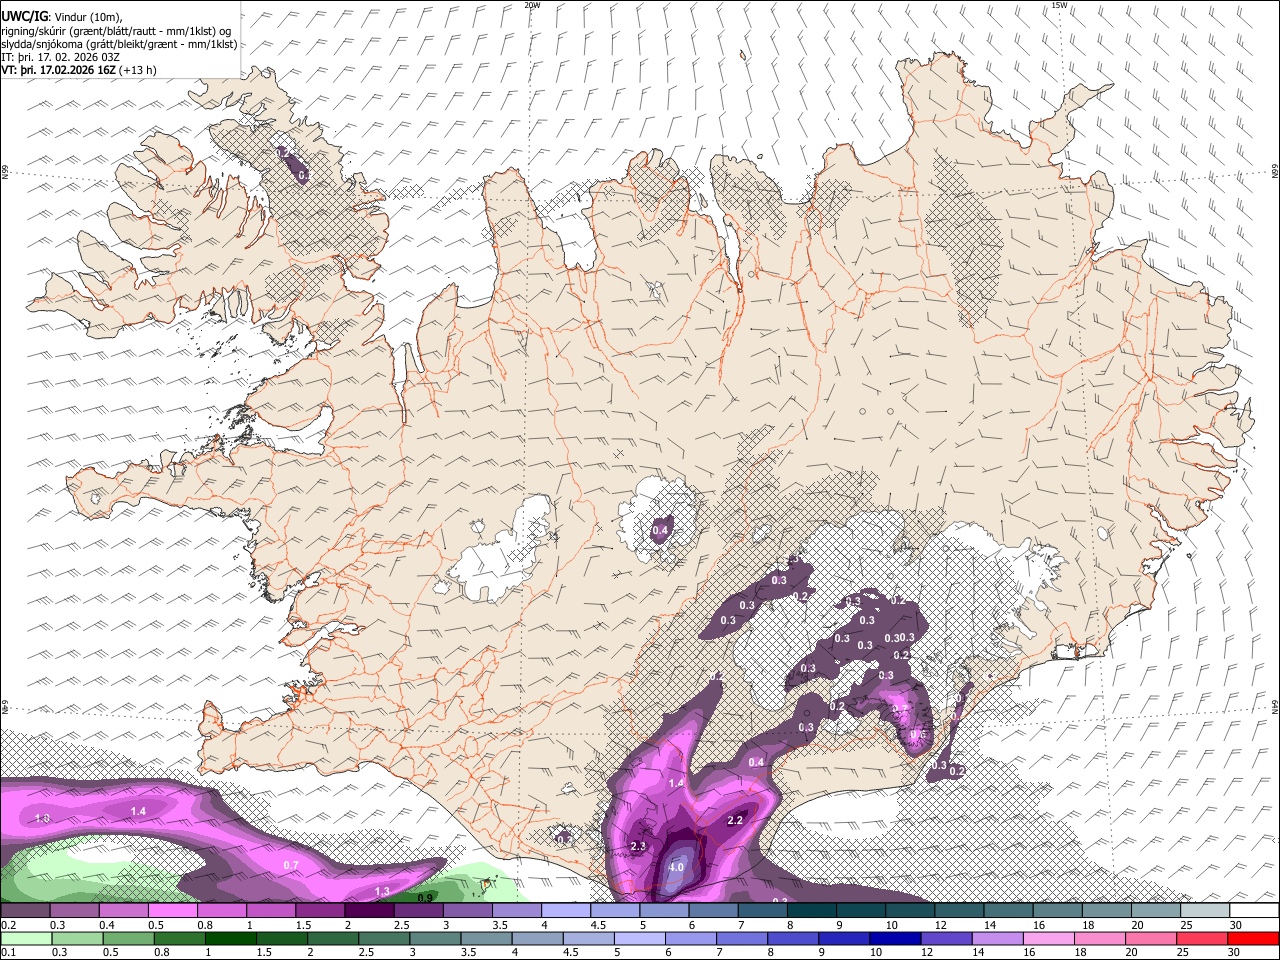Click the "2.3" precipitation value on the map
The height and width of the screenshot is (960, 1280).
tap(639, 846)
